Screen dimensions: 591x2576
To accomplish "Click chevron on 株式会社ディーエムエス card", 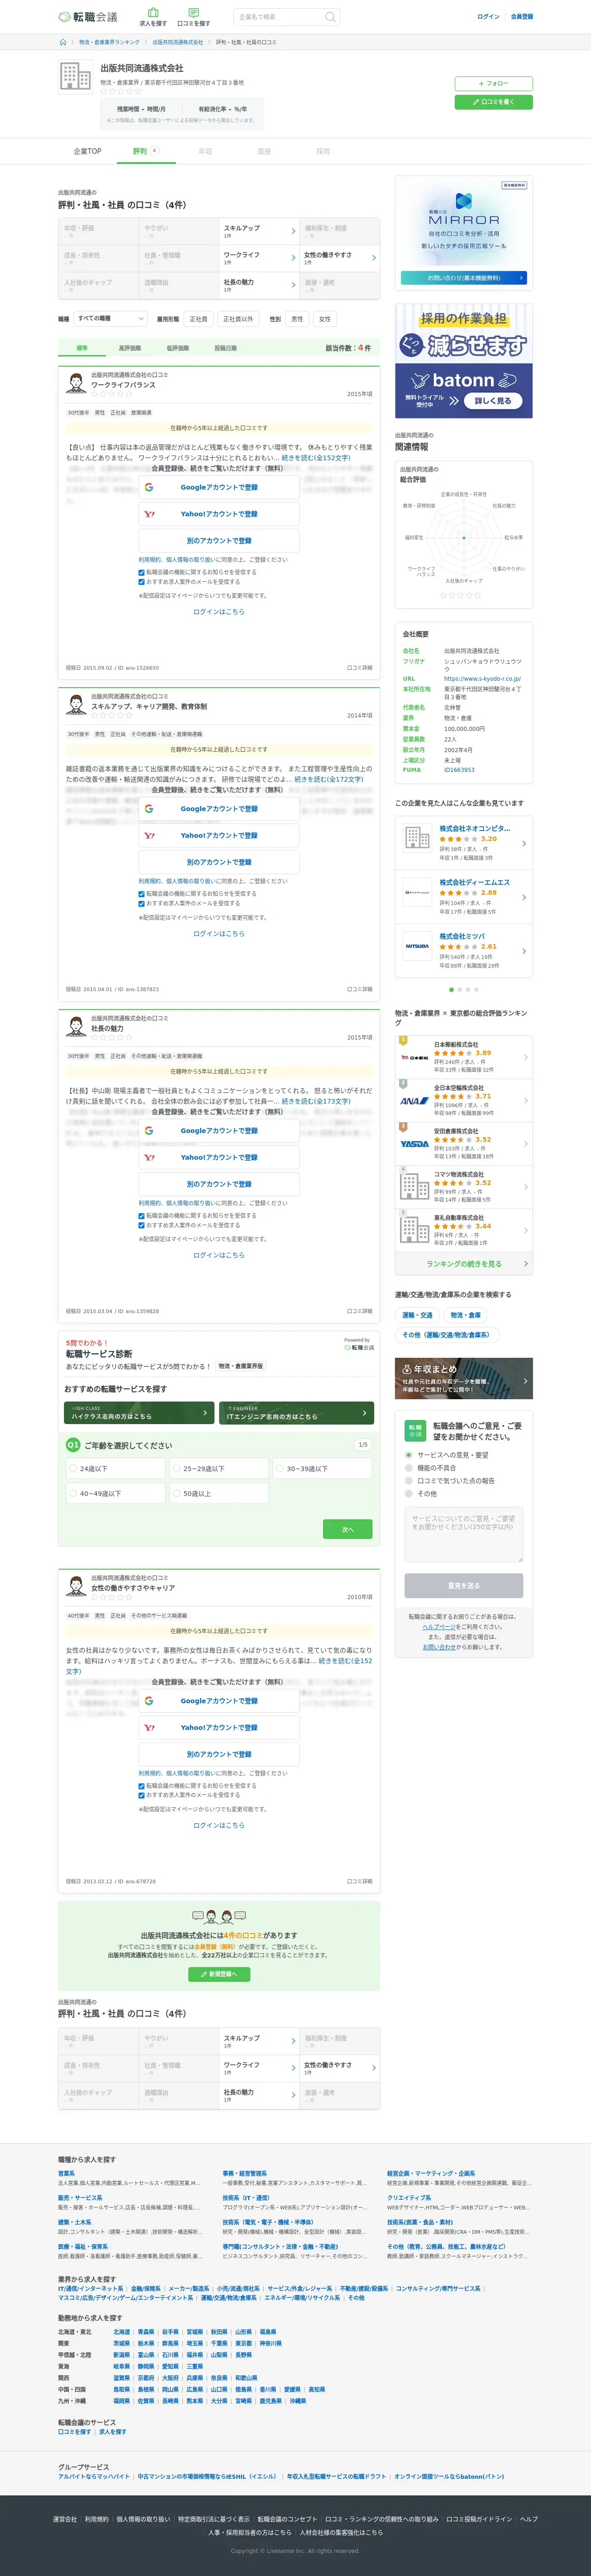I will (524, 898).
